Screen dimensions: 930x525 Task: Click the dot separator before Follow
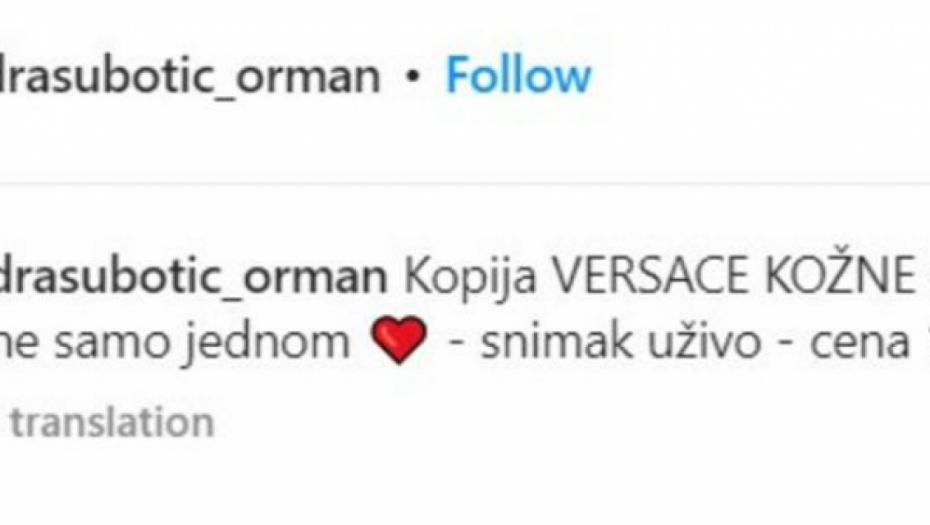point(413,77)
